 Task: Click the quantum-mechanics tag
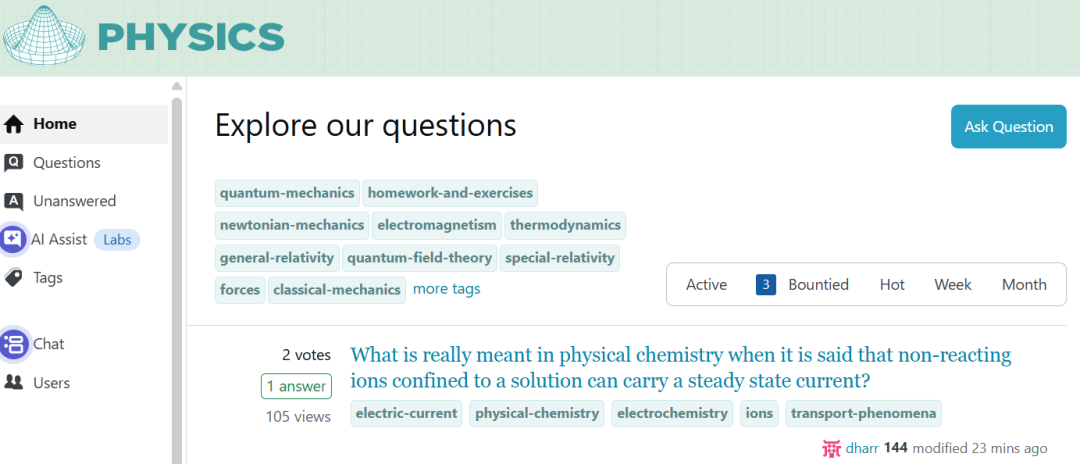[287, 193]
